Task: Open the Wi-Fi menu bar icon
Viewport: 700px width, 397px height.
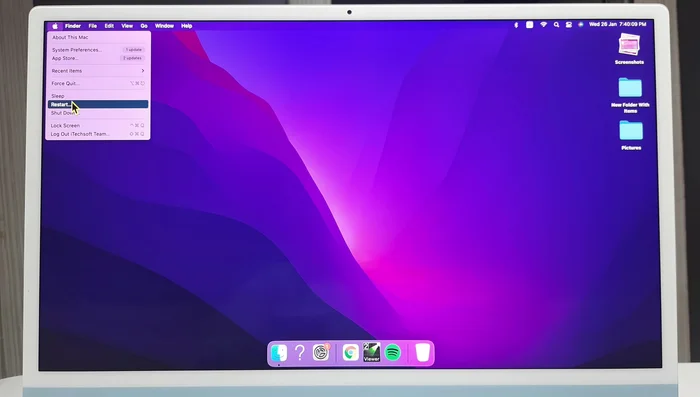Action: click(543, 25)
